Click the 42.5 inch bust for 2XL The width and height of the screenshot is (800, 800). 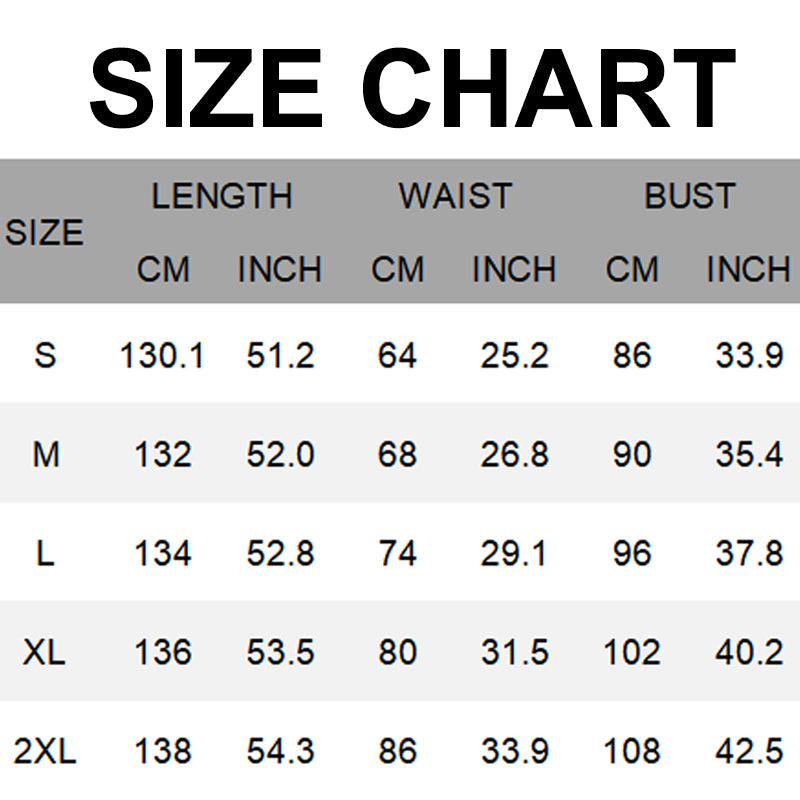coord(749,751)
